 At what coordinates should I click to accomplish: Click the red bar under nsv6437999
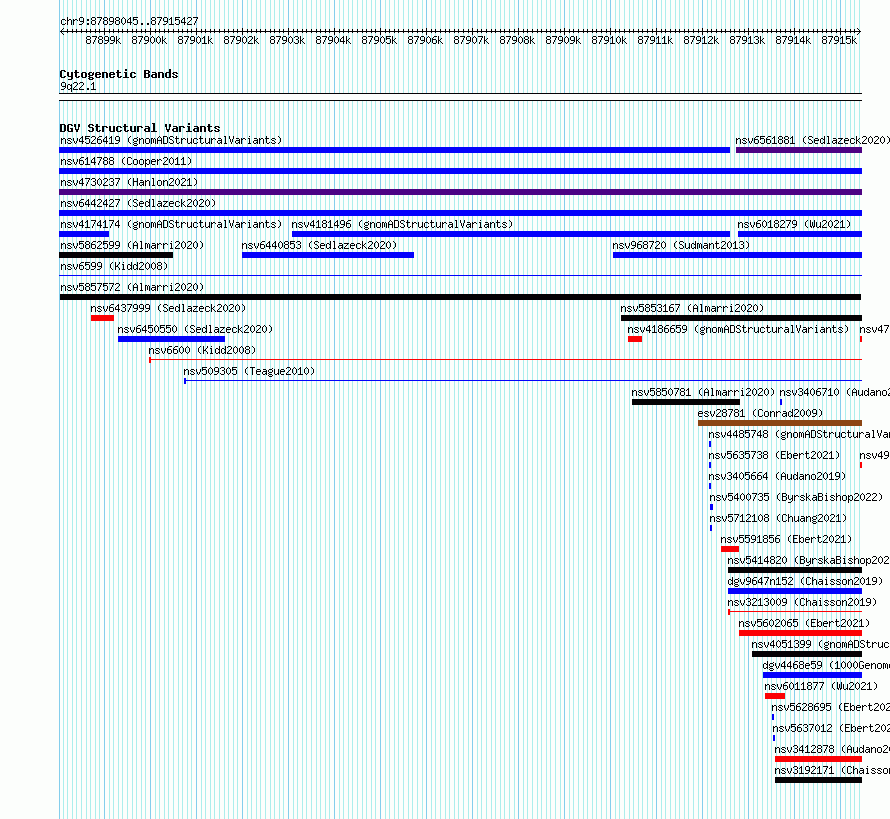tap(102, 318)
